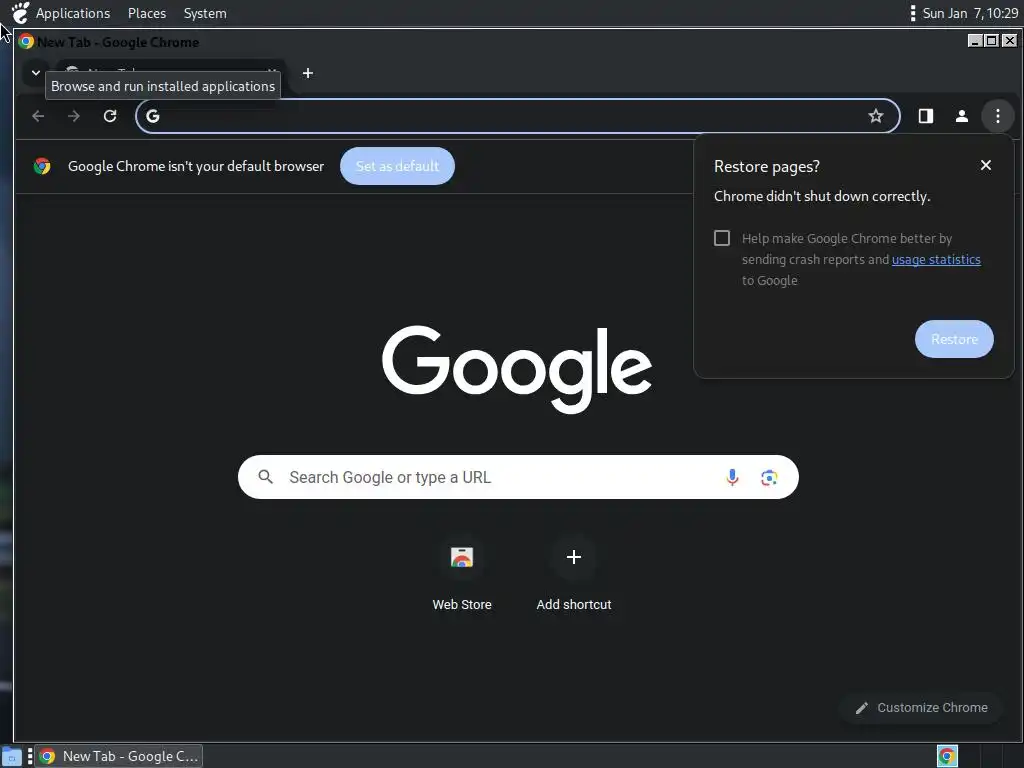This screenshot has width=1024, height=768.
Task: Open the Chrome side panel
Action: (x=925, y=116)
